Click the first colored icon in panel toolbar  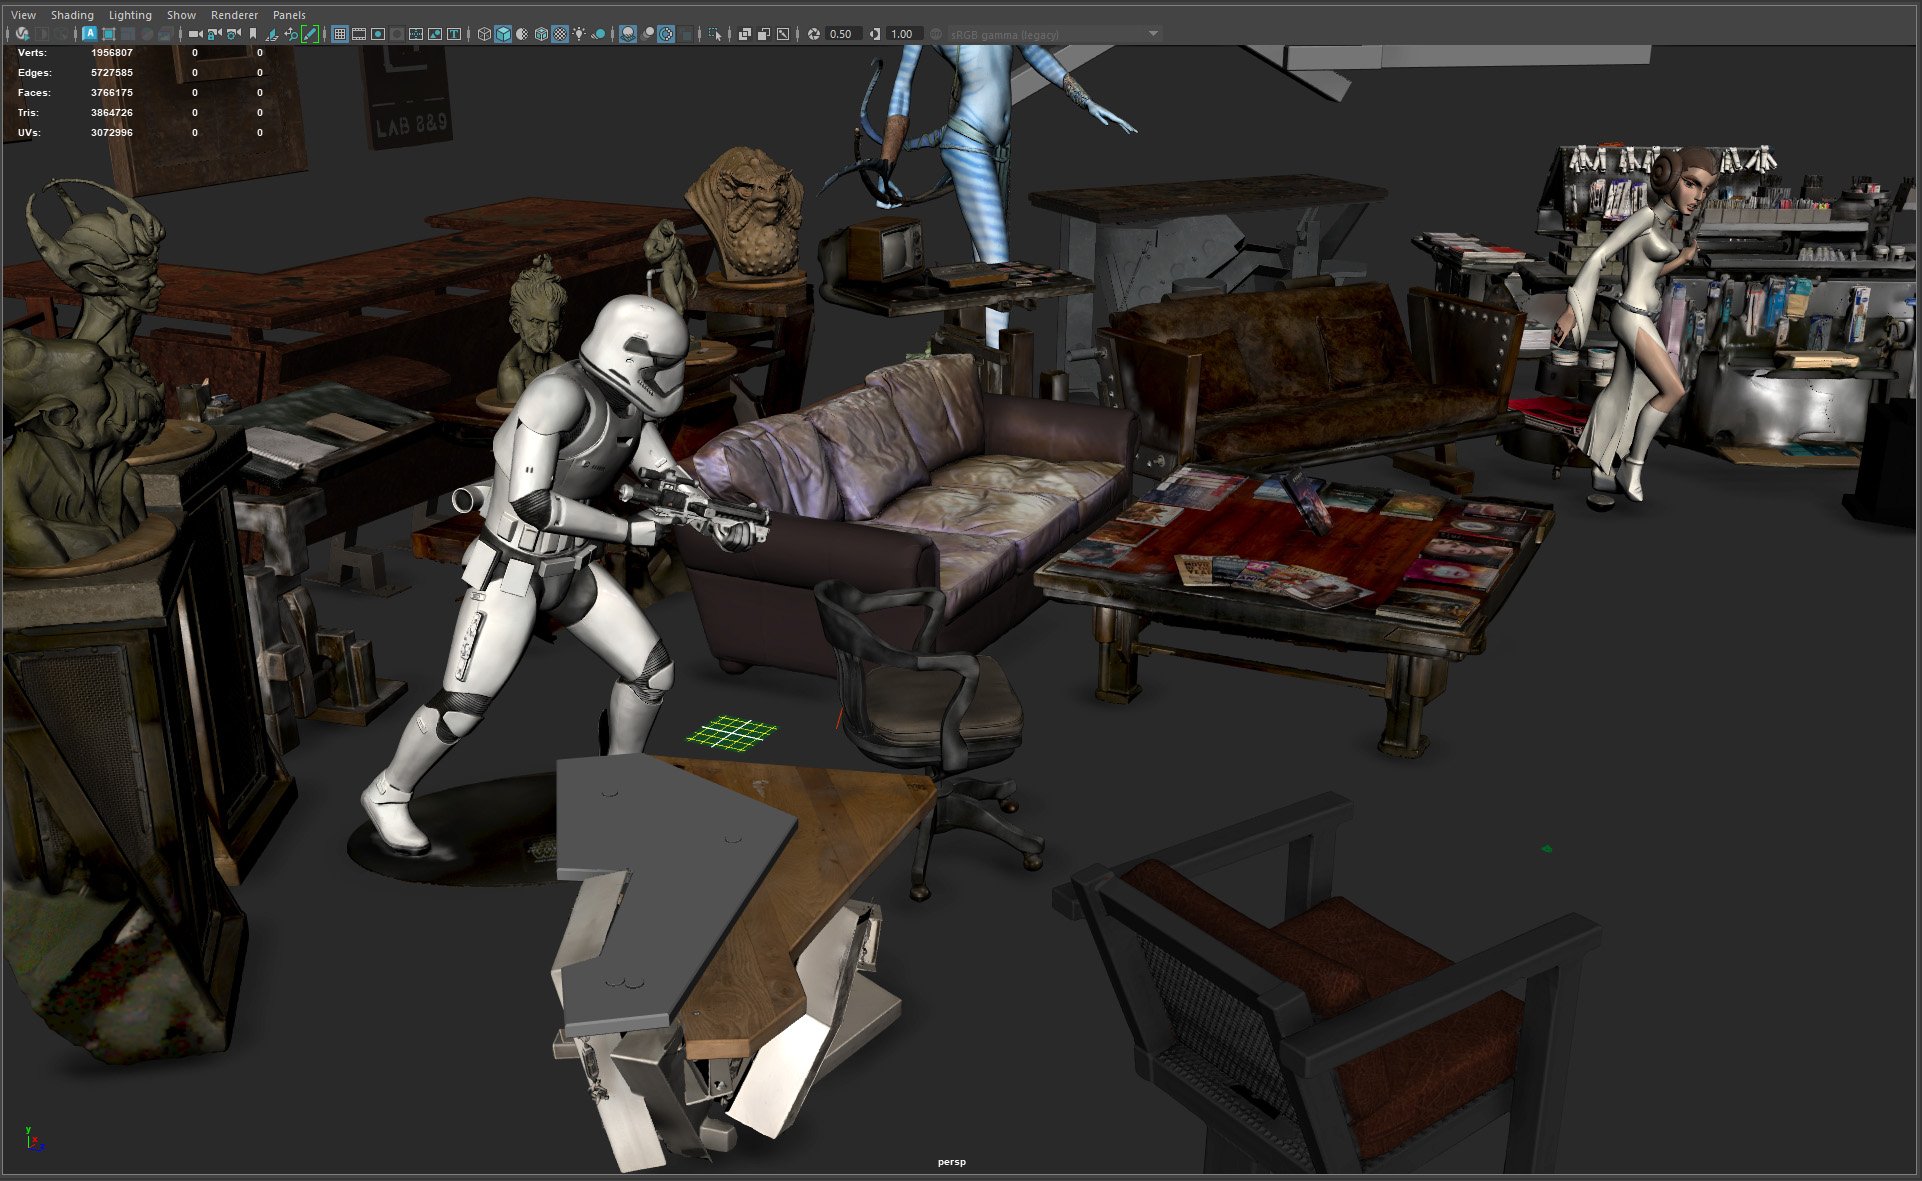pos(22,34)
